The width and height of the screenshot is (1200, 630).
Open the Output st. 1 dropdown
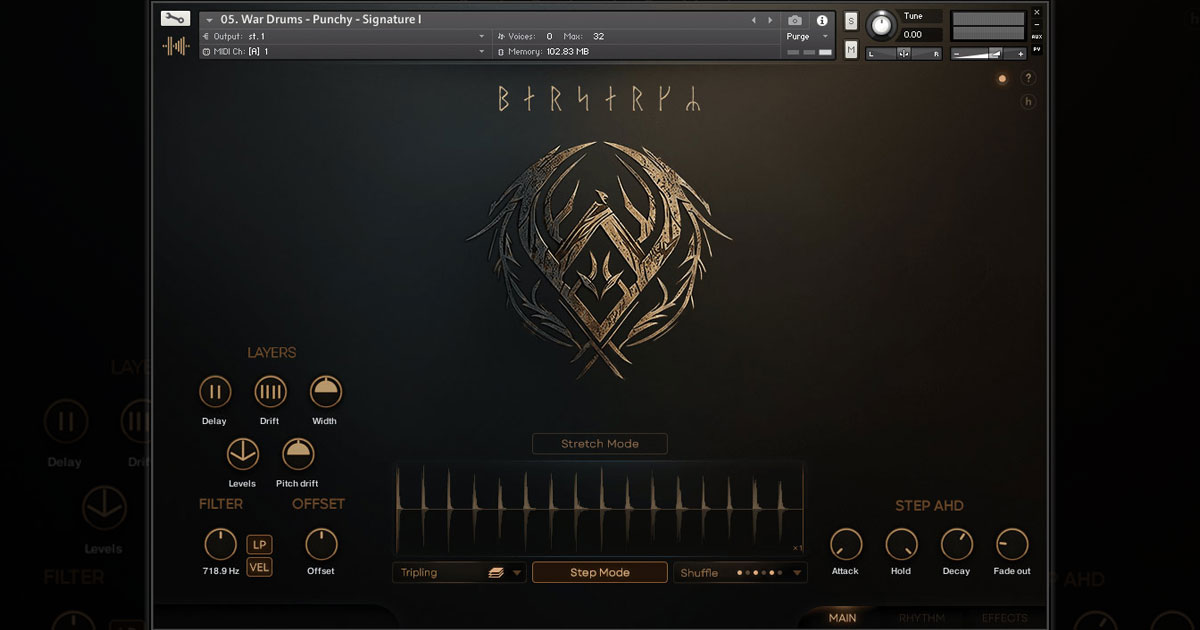pyautogui.click(x=343, y=36)
